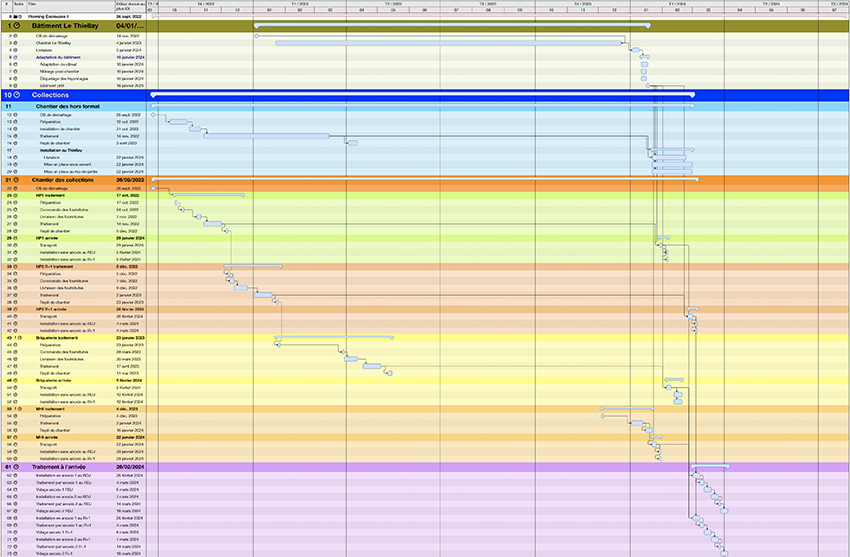Viewport: 850px width, 557px height.
Task: Click the Début donné au plus tôt column header
Action: coord(130,7)
